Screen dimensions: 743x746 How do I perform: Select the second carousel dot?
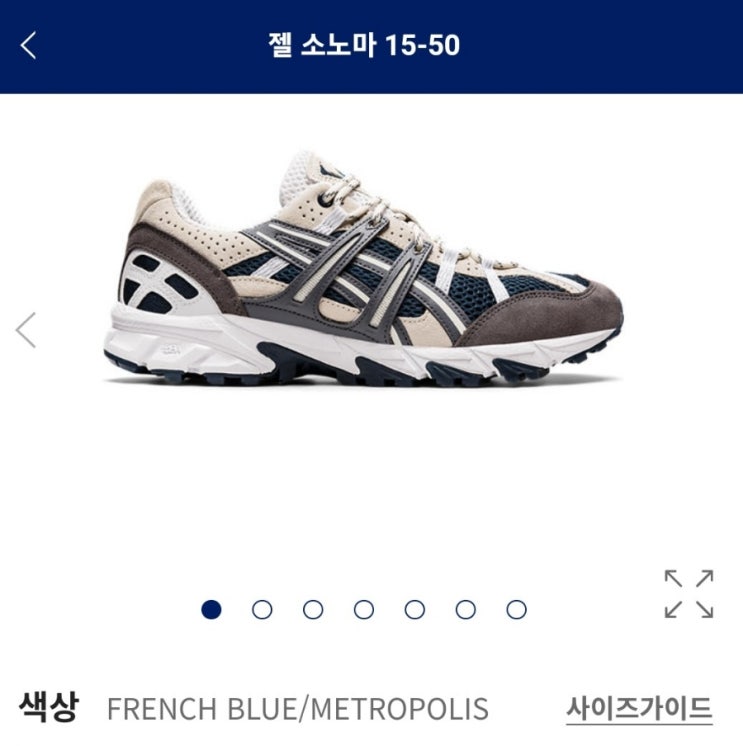pos(262,609)
